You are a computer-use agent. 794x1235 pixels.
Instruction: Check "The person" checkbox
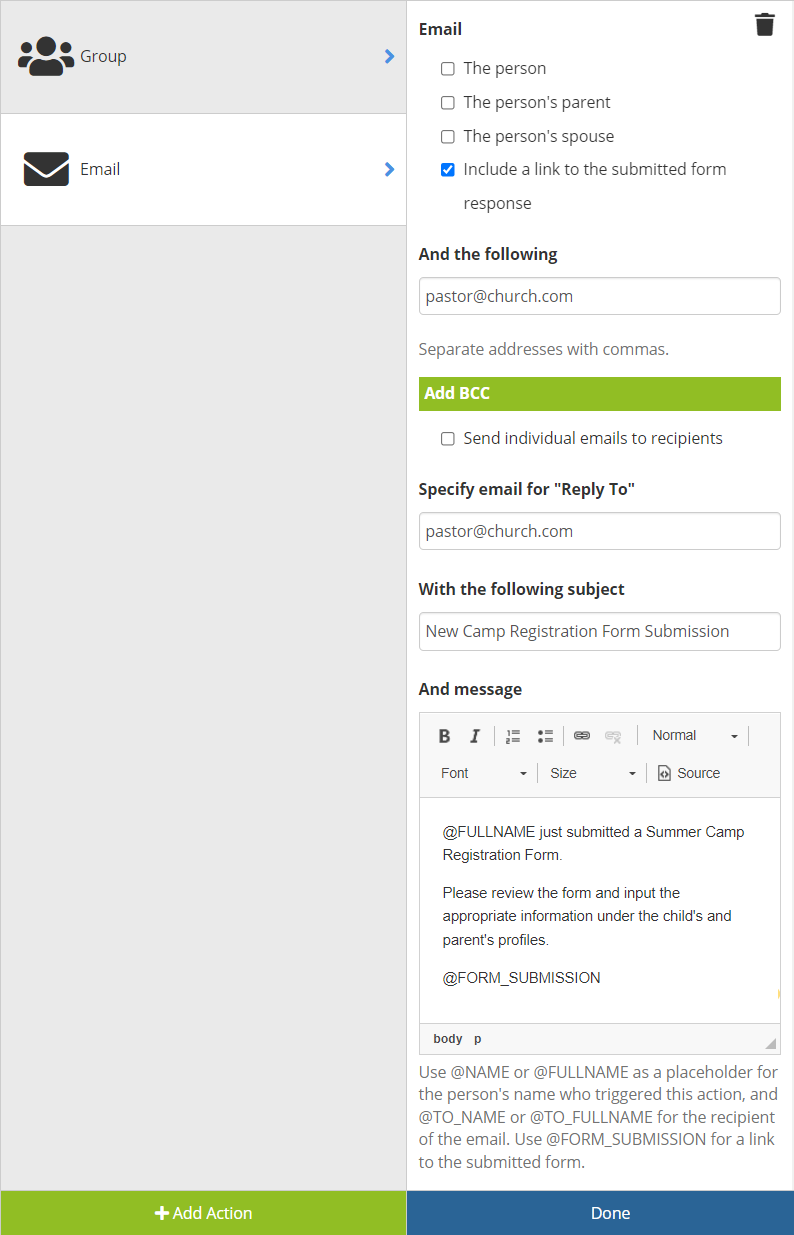pos(448,69)
